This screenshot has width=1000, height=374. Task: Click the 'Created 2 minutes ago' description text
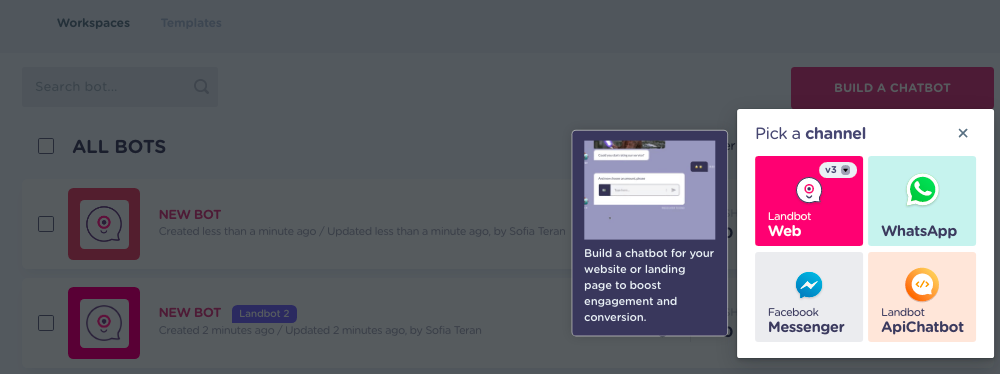320,331
